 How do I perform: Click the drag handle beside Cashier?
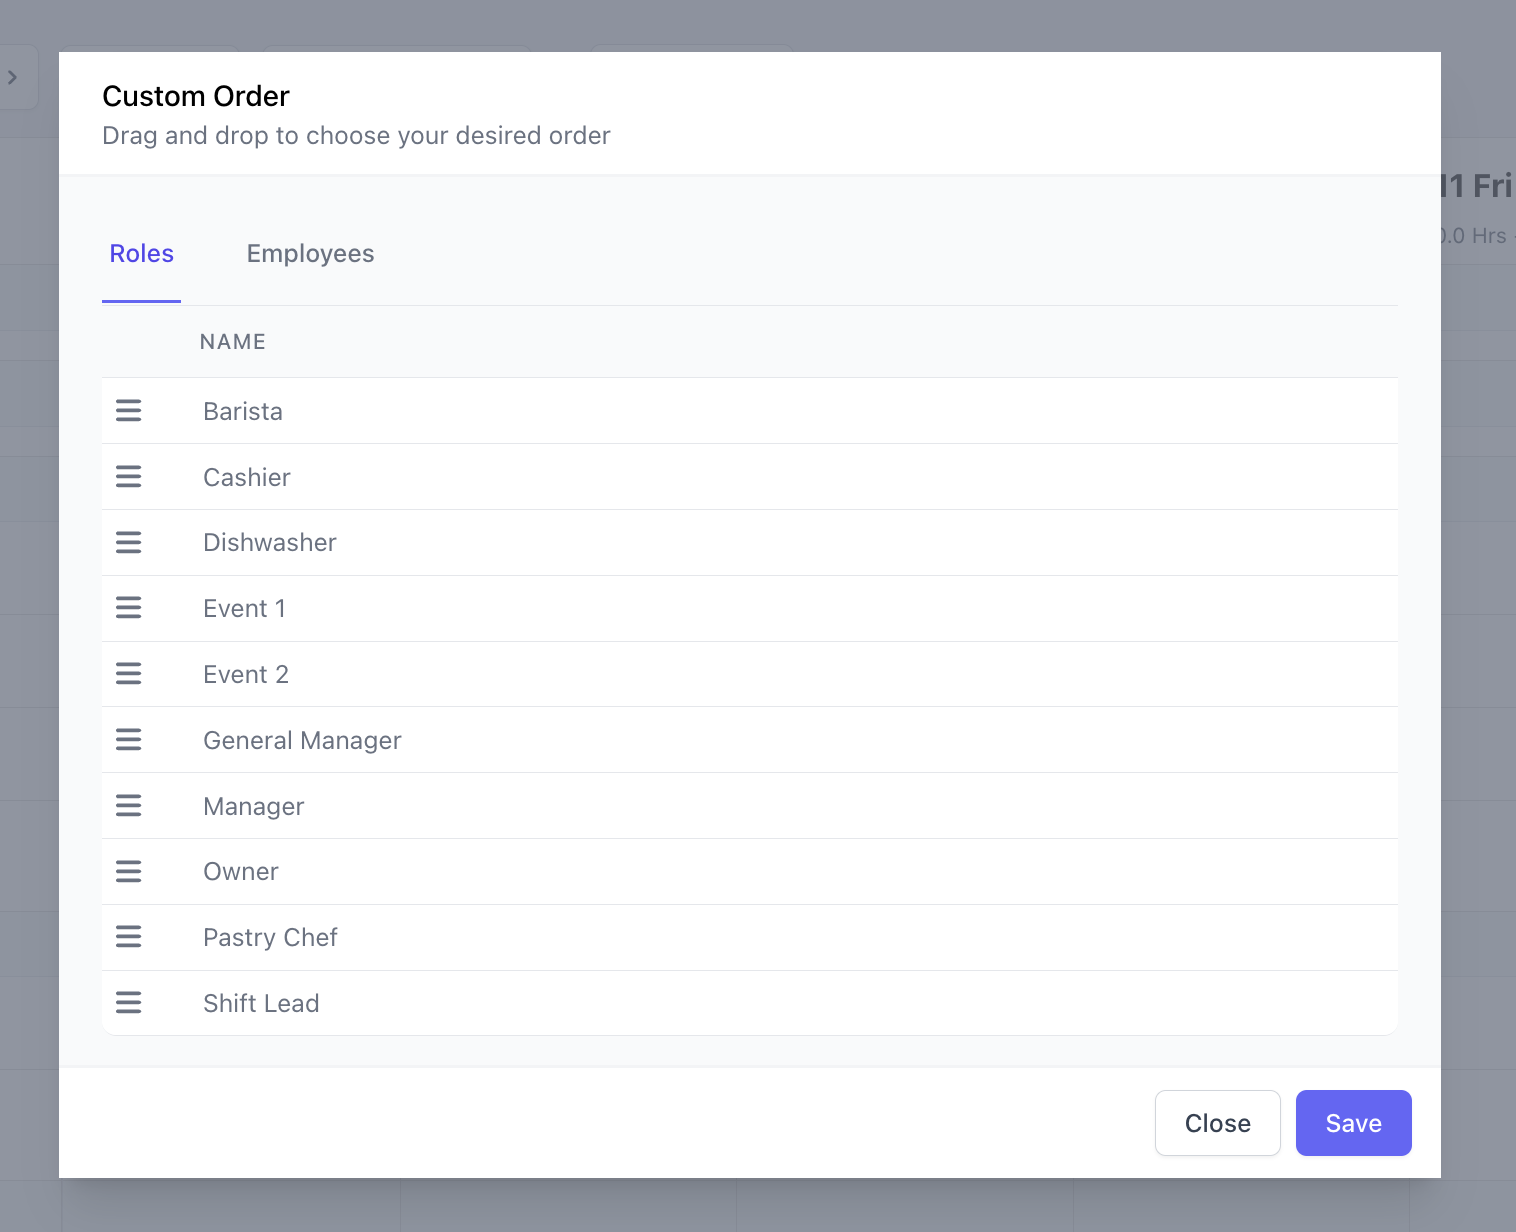tap(129, 477)
